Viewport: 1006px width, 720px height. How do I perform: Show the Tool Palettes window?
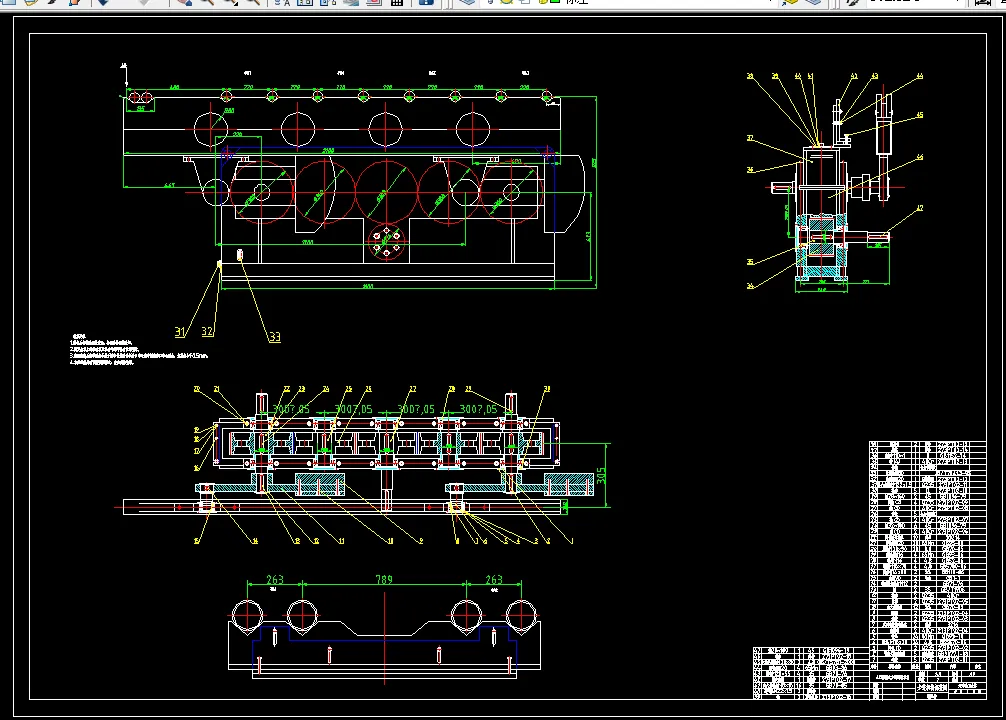tap(327, 3)
